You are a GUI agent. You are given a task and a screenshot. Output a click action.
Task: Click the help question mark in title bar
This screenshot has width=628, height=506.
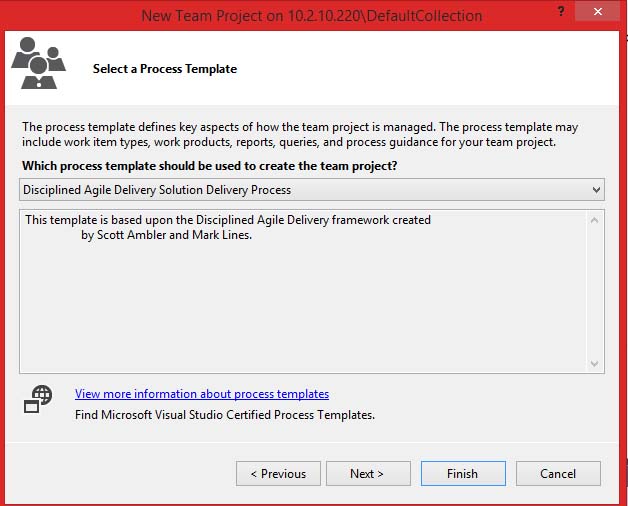coord(561,11)
